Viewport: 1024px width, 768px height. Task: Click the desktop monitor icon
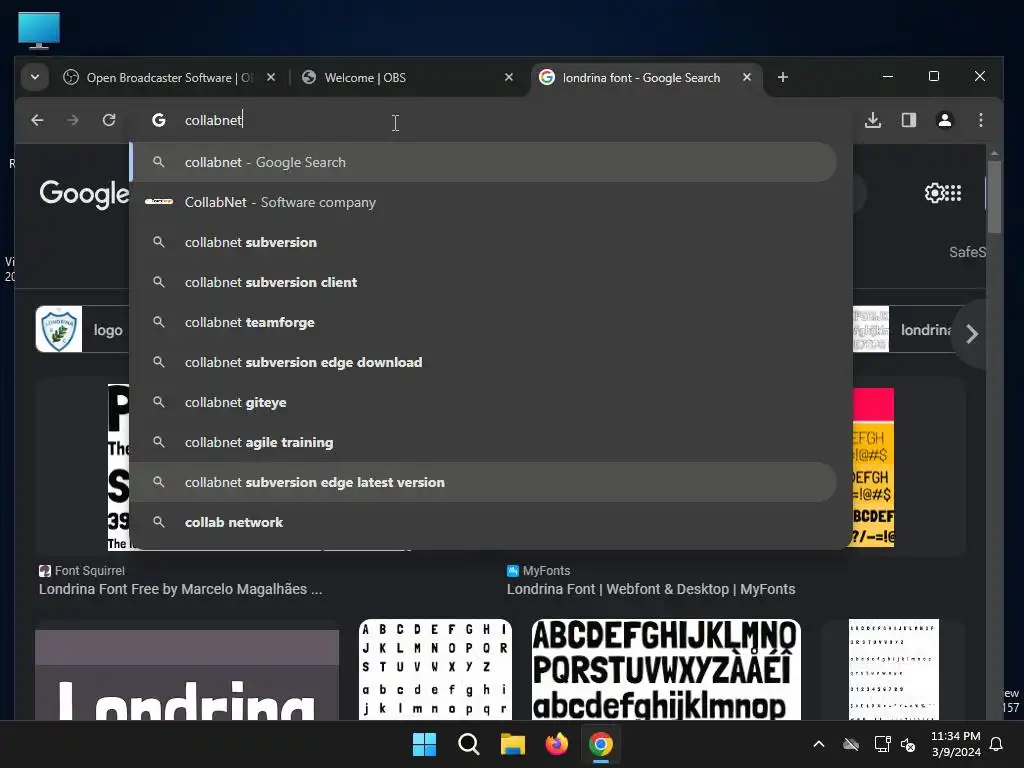point(39,30)
